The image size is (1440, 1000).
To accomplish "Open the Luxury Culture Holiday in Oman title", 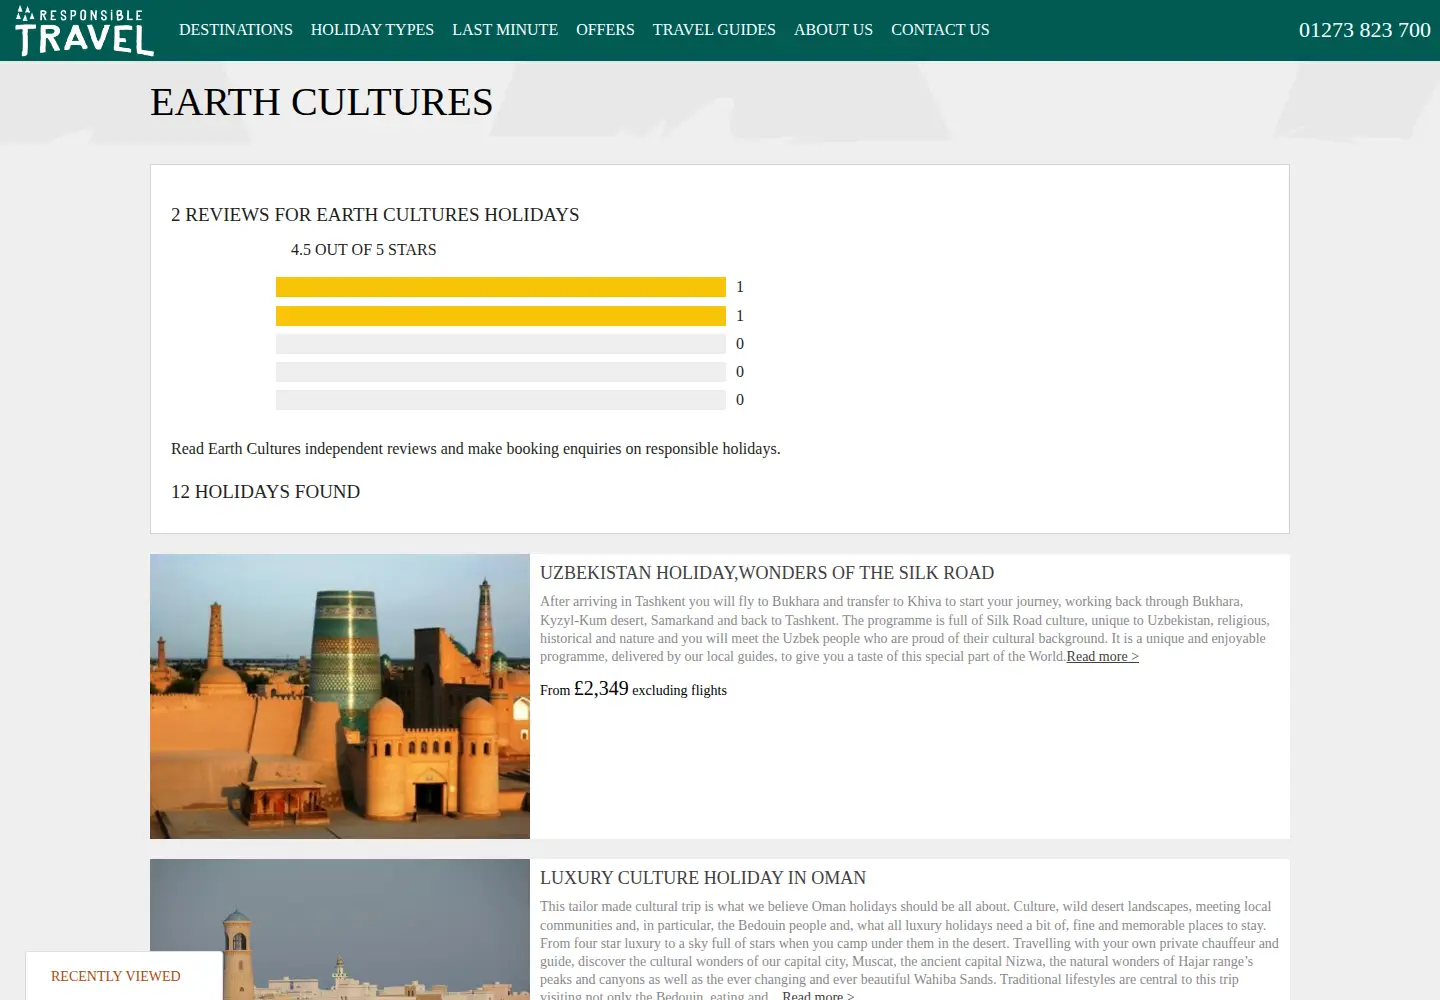I will point(703,878).
